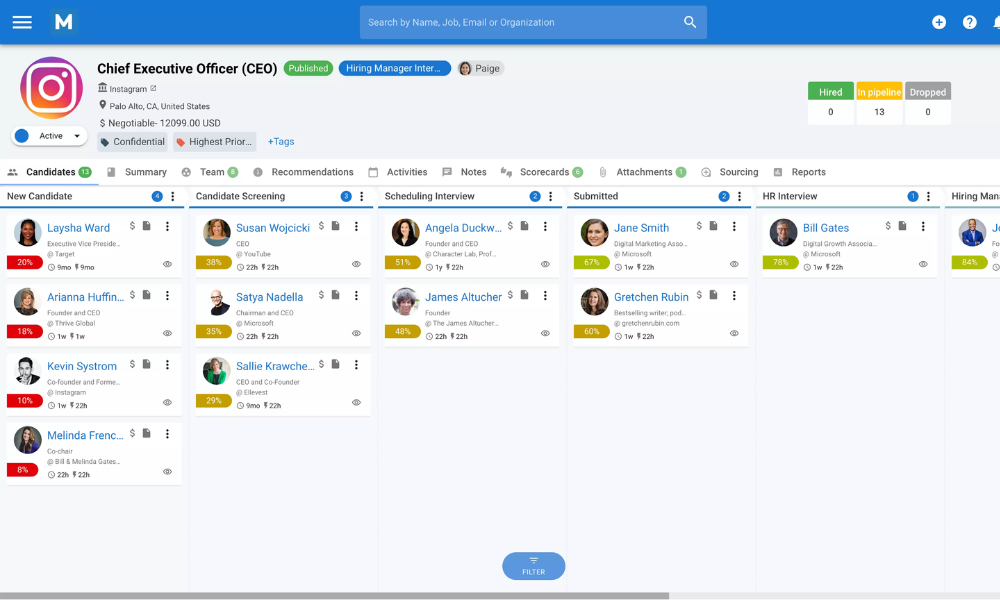Click the 67% match score on Jane Smith
1000x600 pixels.
[591, 262]
